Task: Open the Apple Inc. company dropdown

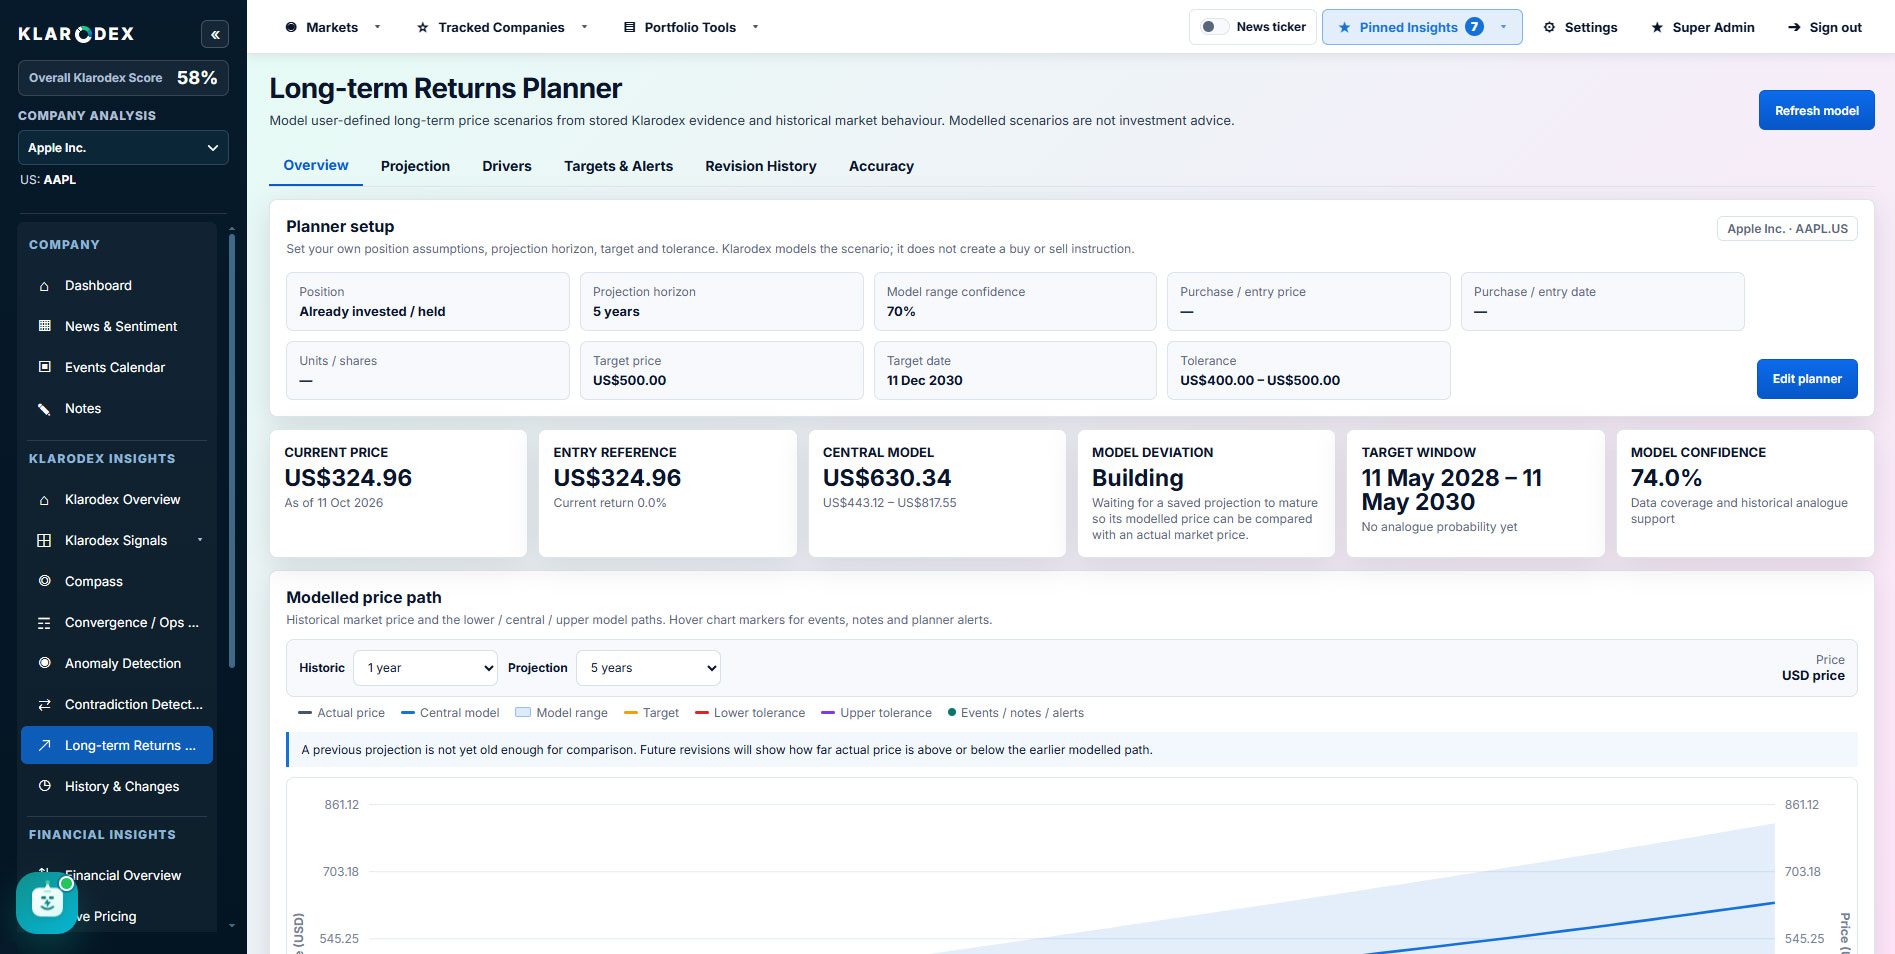Action: click(123, 148)
